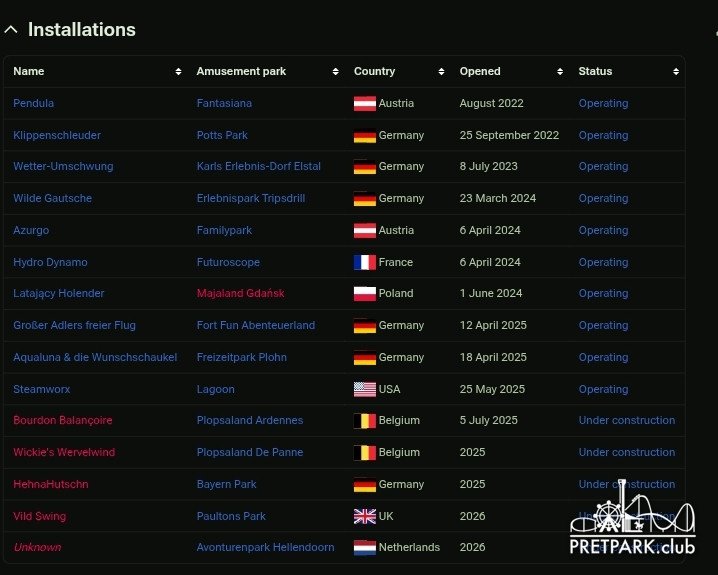Screen dimensions: 718x575
Task: Open the Futuroscope park link
Action: point(228,262)
